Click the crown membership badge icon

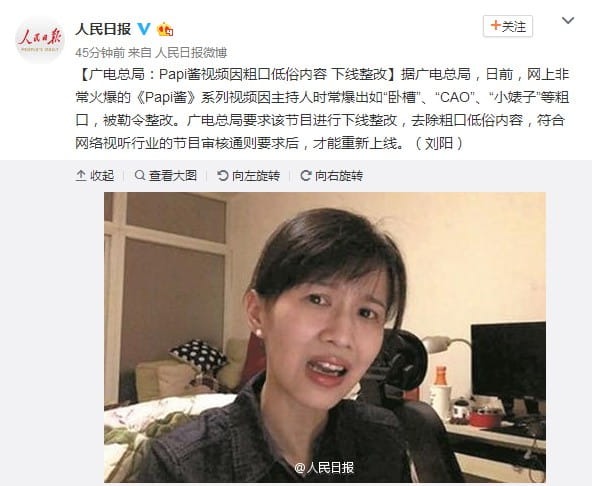tap(165, 29)
